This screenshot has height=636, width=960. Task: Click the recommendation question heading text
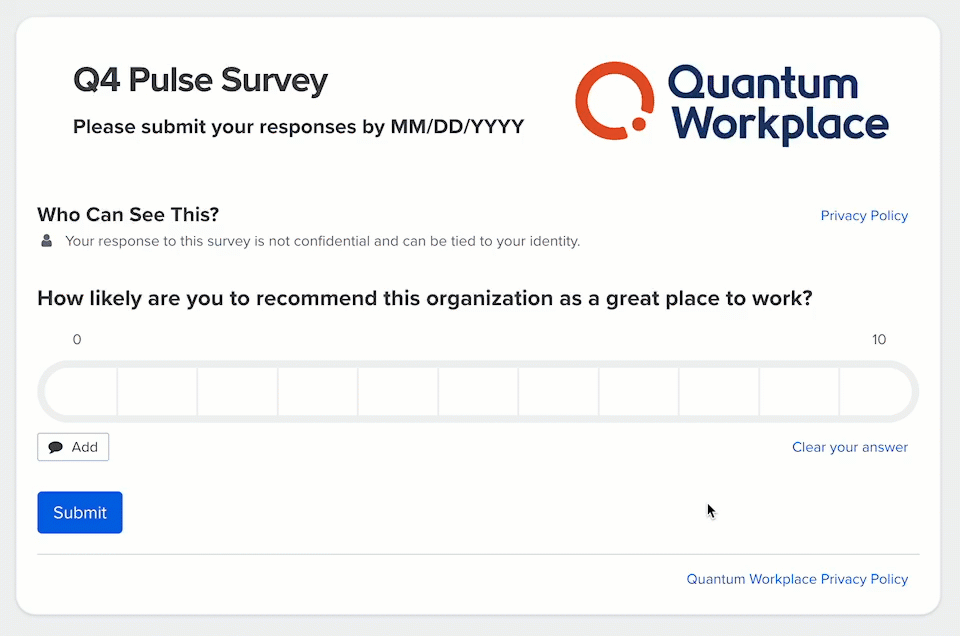pyautogui.click(x=424, y=298)
